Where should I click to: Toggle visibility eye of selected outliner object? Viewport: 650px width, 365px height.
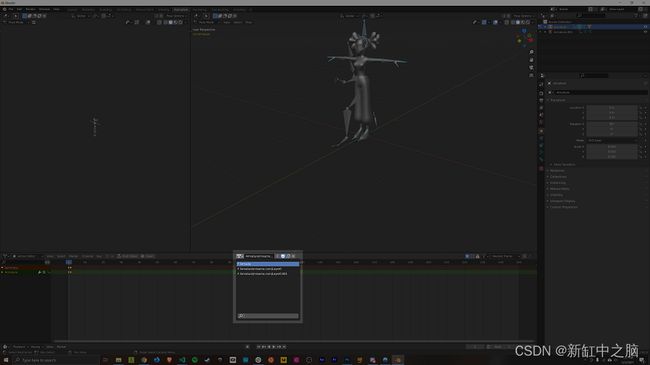point(645,27)
